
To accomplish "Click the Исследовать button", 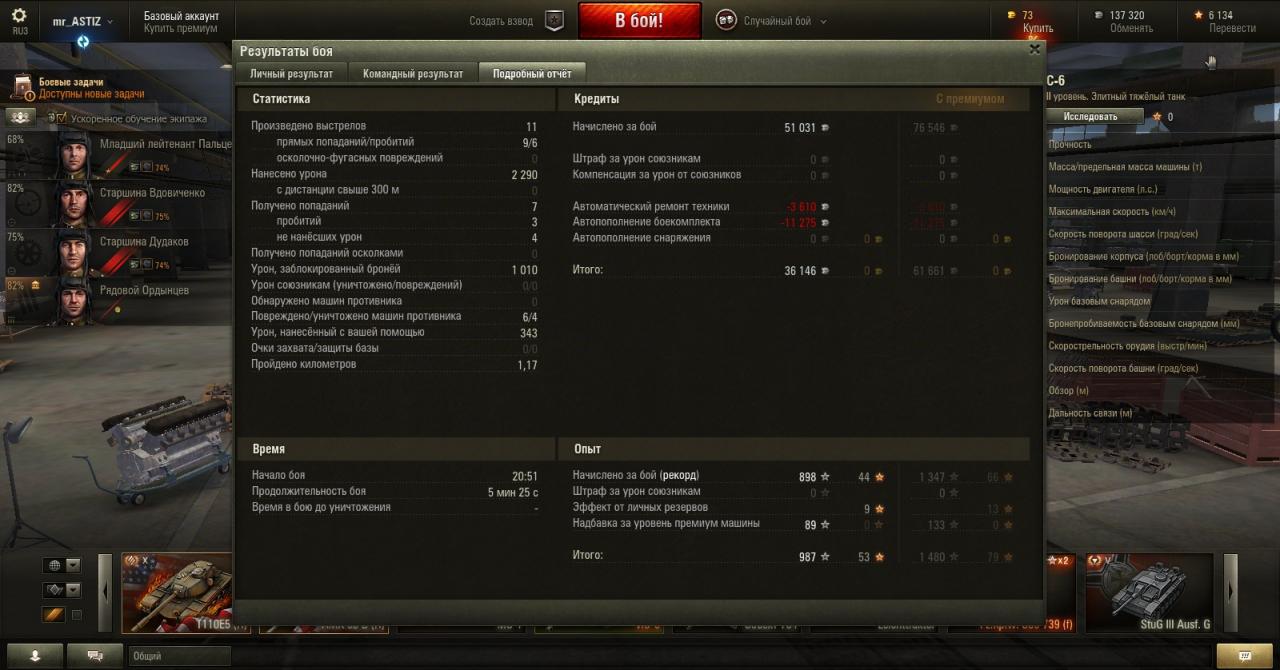I will tap(1095, 116).
